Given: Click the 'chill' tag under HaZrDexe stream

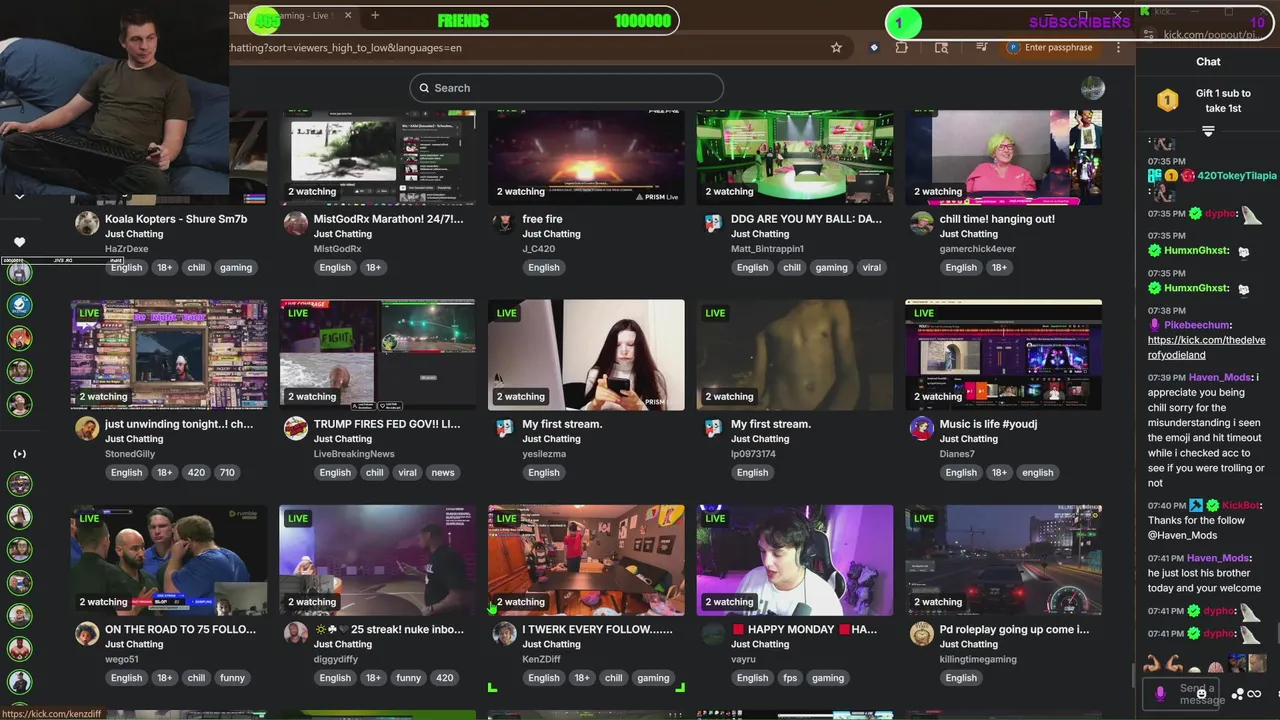Looking at the screenshot, I should click(x=196, y=267).
